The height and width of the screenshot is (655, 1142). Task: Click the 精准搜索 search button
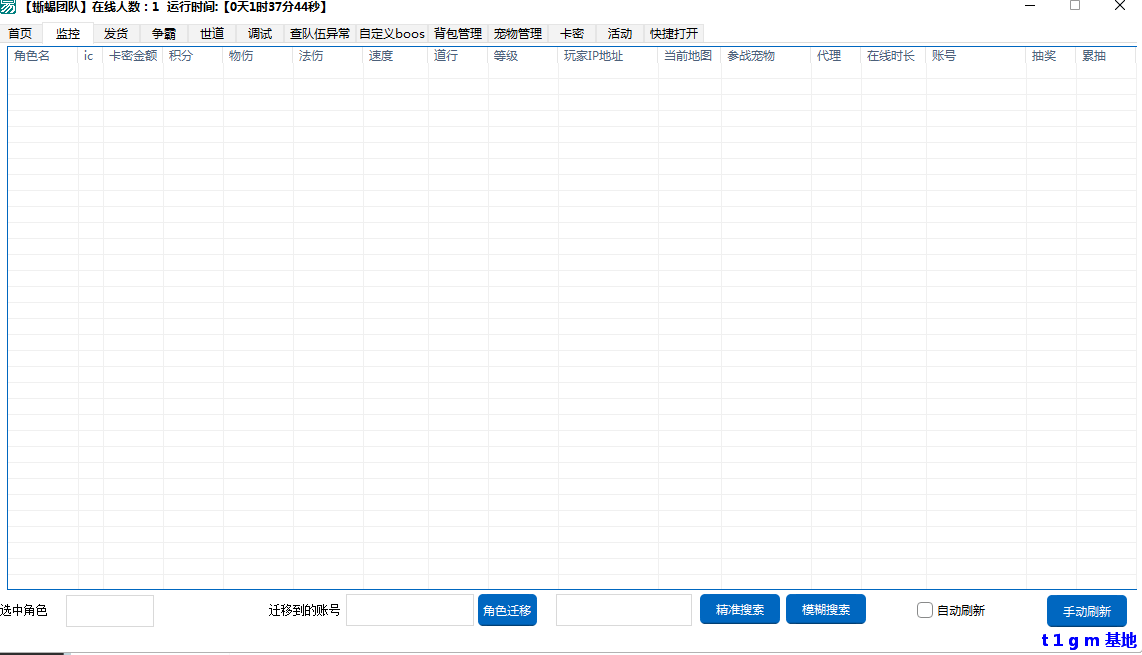coord(739,608)
